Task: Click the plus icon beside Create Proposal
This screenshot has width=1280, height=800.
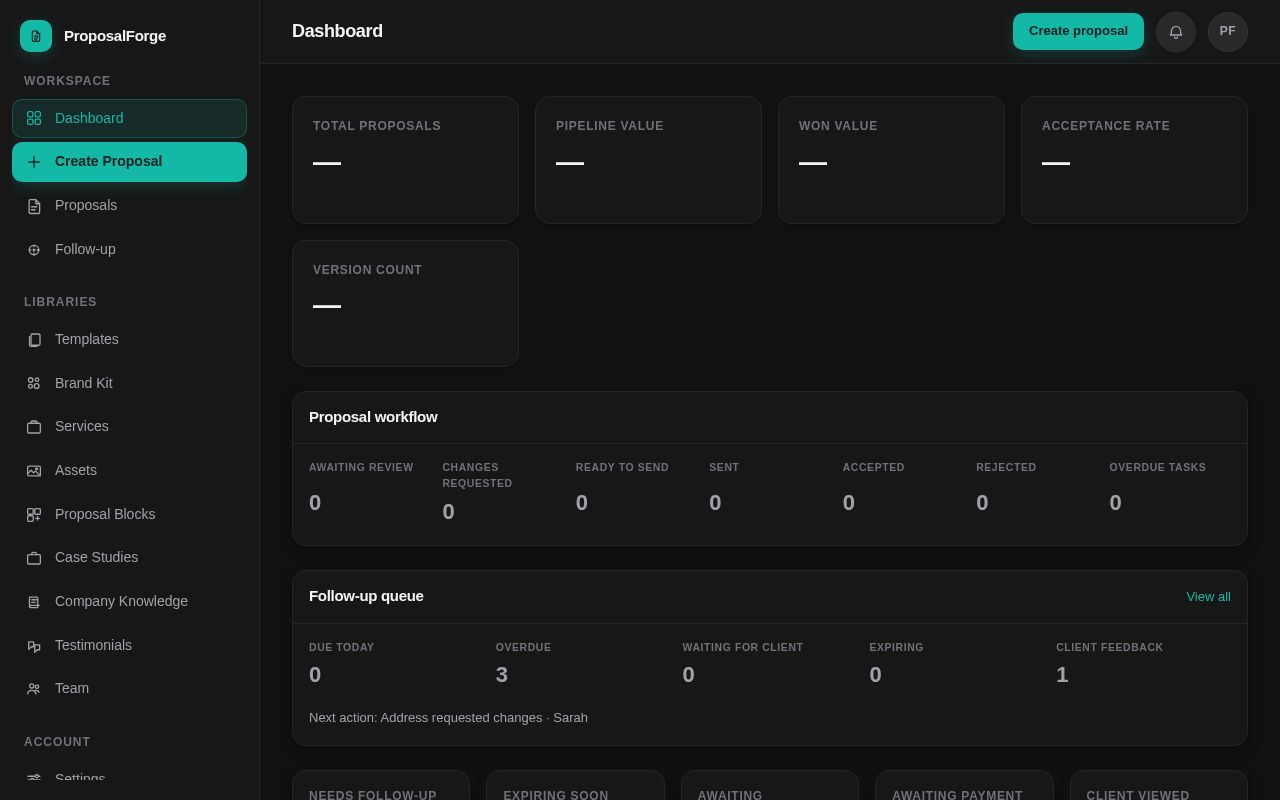Action: click(34, 162)
